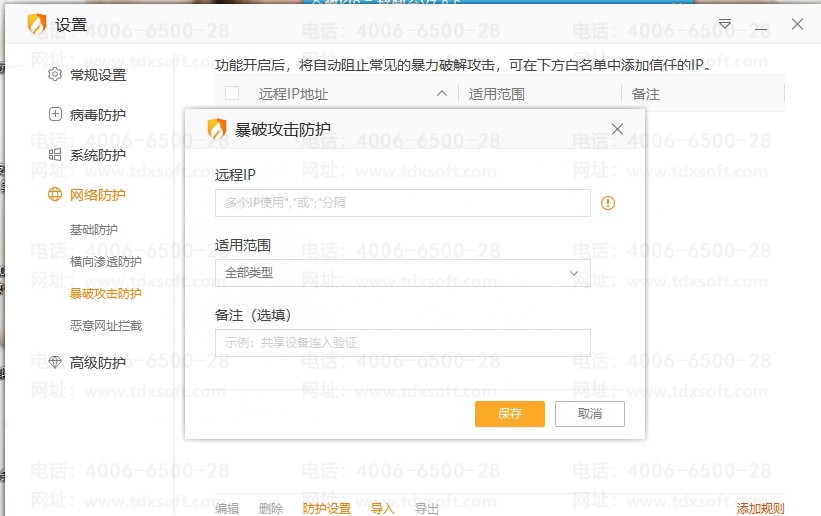Close the 暴破攻击防护 dialog
Image resolution: width=821 pixels, height=516 pixels.
click(617, 129)
